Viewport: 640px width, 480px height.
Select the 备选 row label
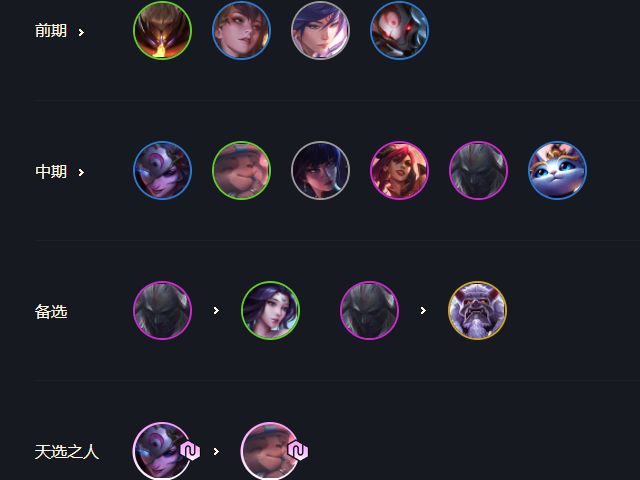(51, 311)
